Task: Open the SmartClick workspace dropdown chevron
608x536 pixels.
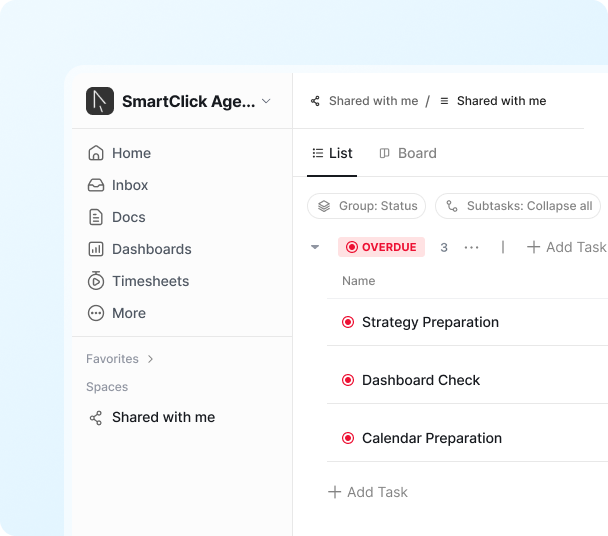Action: tap(266, 101)
